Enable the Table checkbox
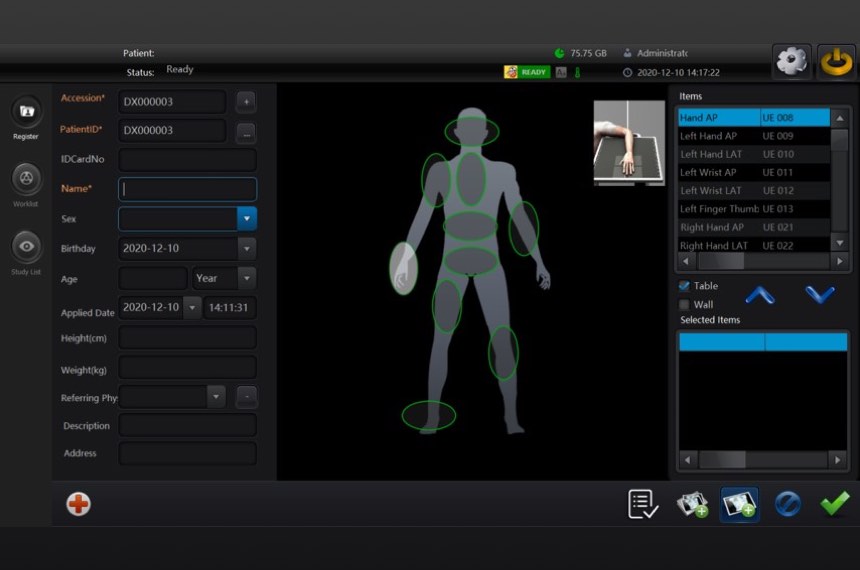The image size is (860, 570). tap(685, 286)
